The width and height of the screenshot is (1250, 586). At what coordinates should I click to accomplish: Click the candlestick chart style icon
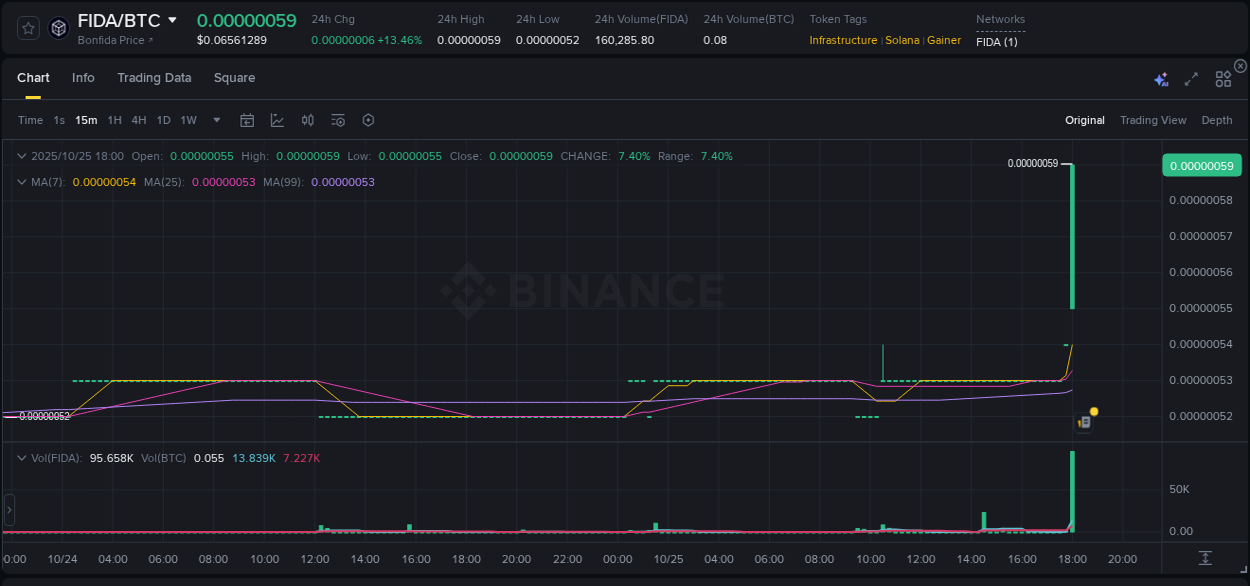point(308,120)
